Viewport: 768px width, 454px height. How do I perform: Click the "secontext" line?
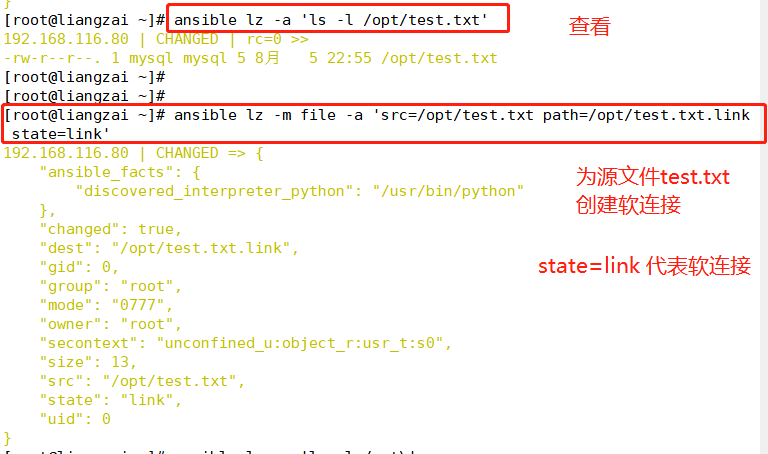[x=245, y=343]
